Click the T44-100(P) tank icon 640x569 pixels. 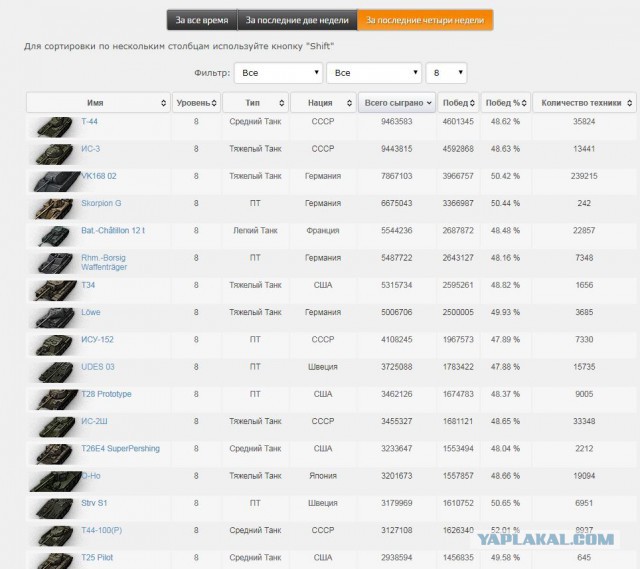56,536
